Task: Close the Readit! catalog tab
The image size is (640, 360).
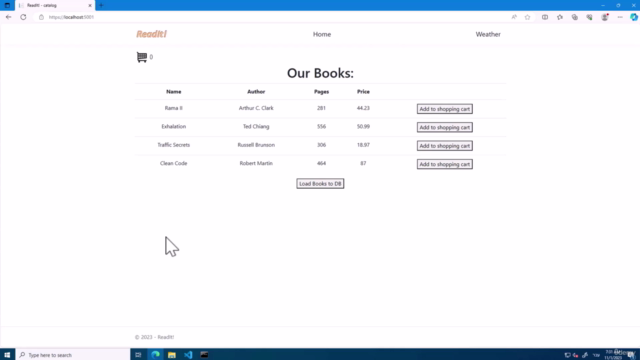Action: 90,5
